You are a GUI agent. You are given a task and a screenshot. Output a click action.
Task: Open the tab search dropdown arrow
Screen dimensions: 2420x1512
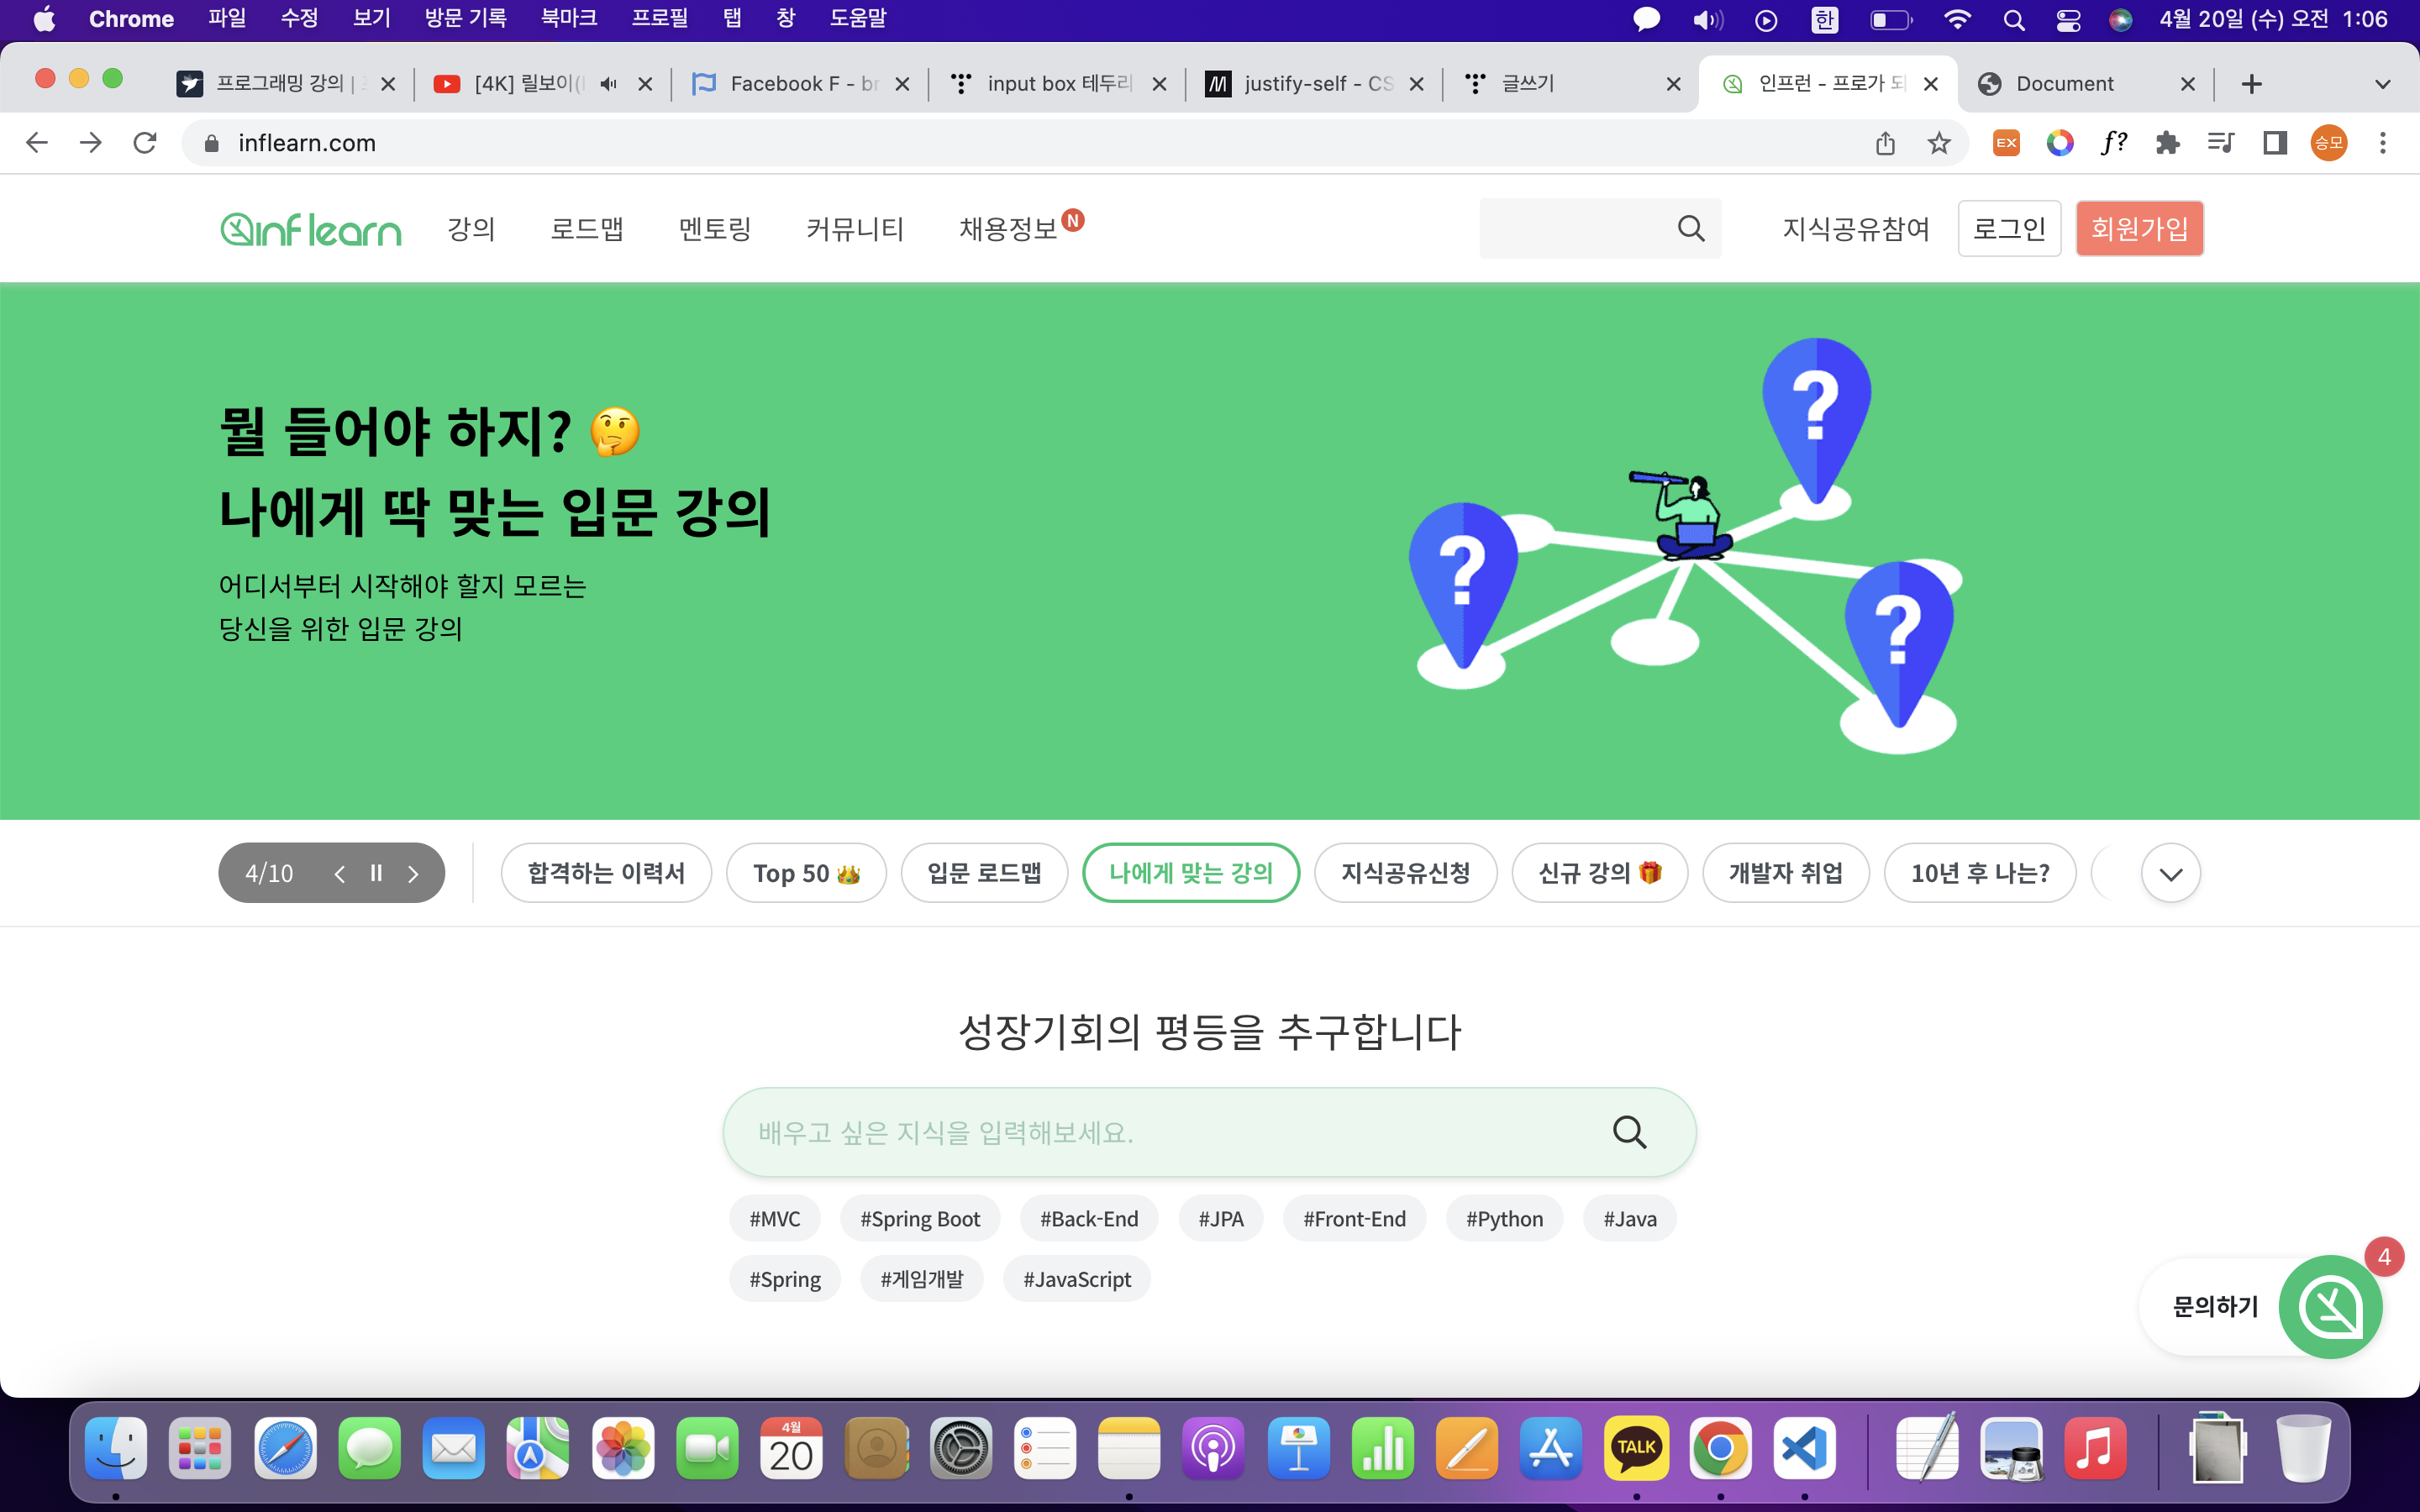pyautogui.click(x=2383, y=84)
